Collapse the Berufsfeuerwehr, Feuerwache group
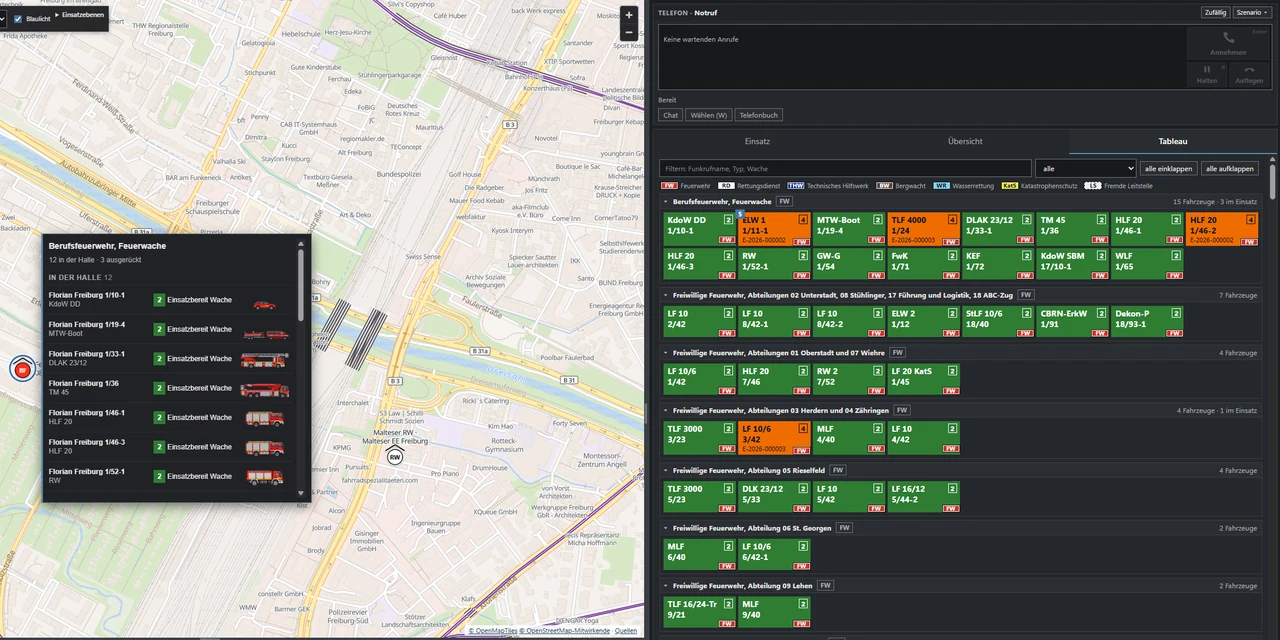This screenshot has width=1280, height=640. (667, 202)
